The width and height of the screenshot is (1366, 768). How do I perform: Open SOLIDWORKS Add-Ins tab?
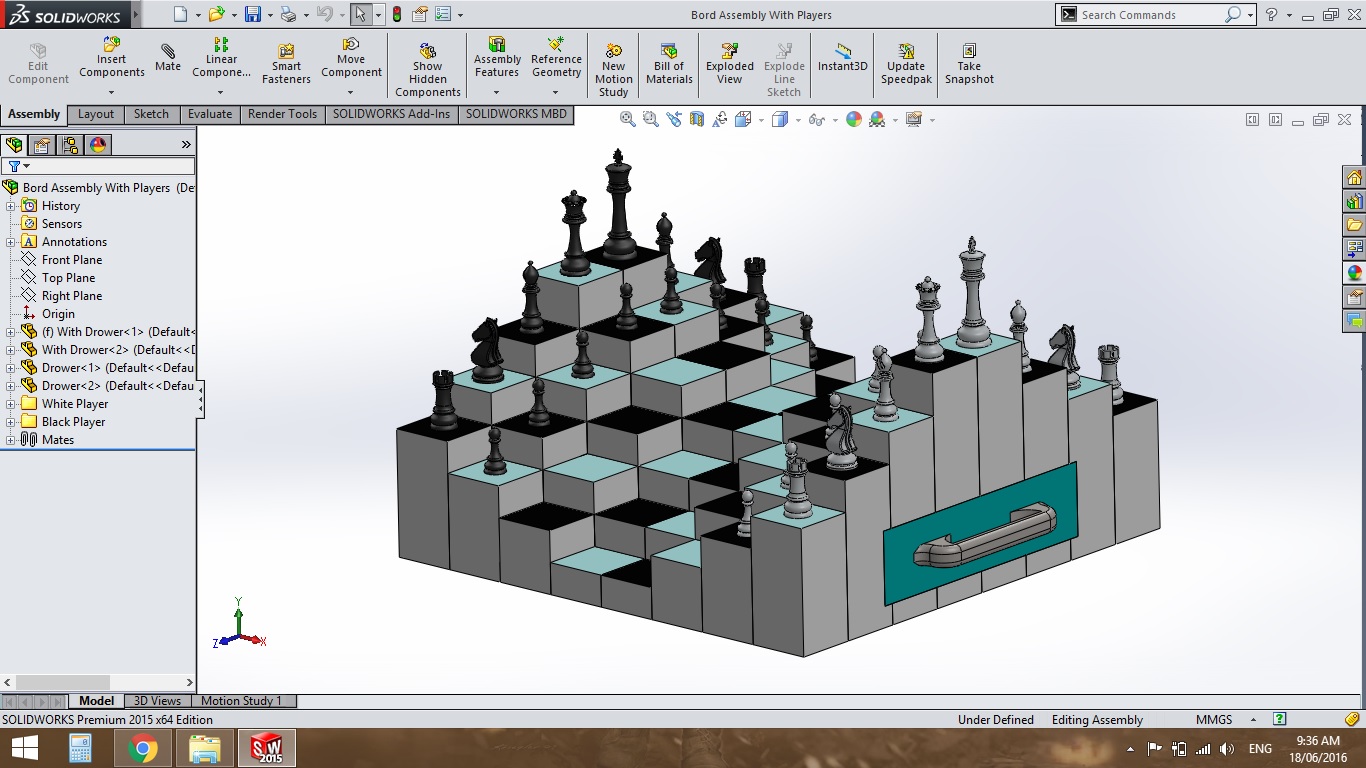pyautogui.click(x=392, y=114)
